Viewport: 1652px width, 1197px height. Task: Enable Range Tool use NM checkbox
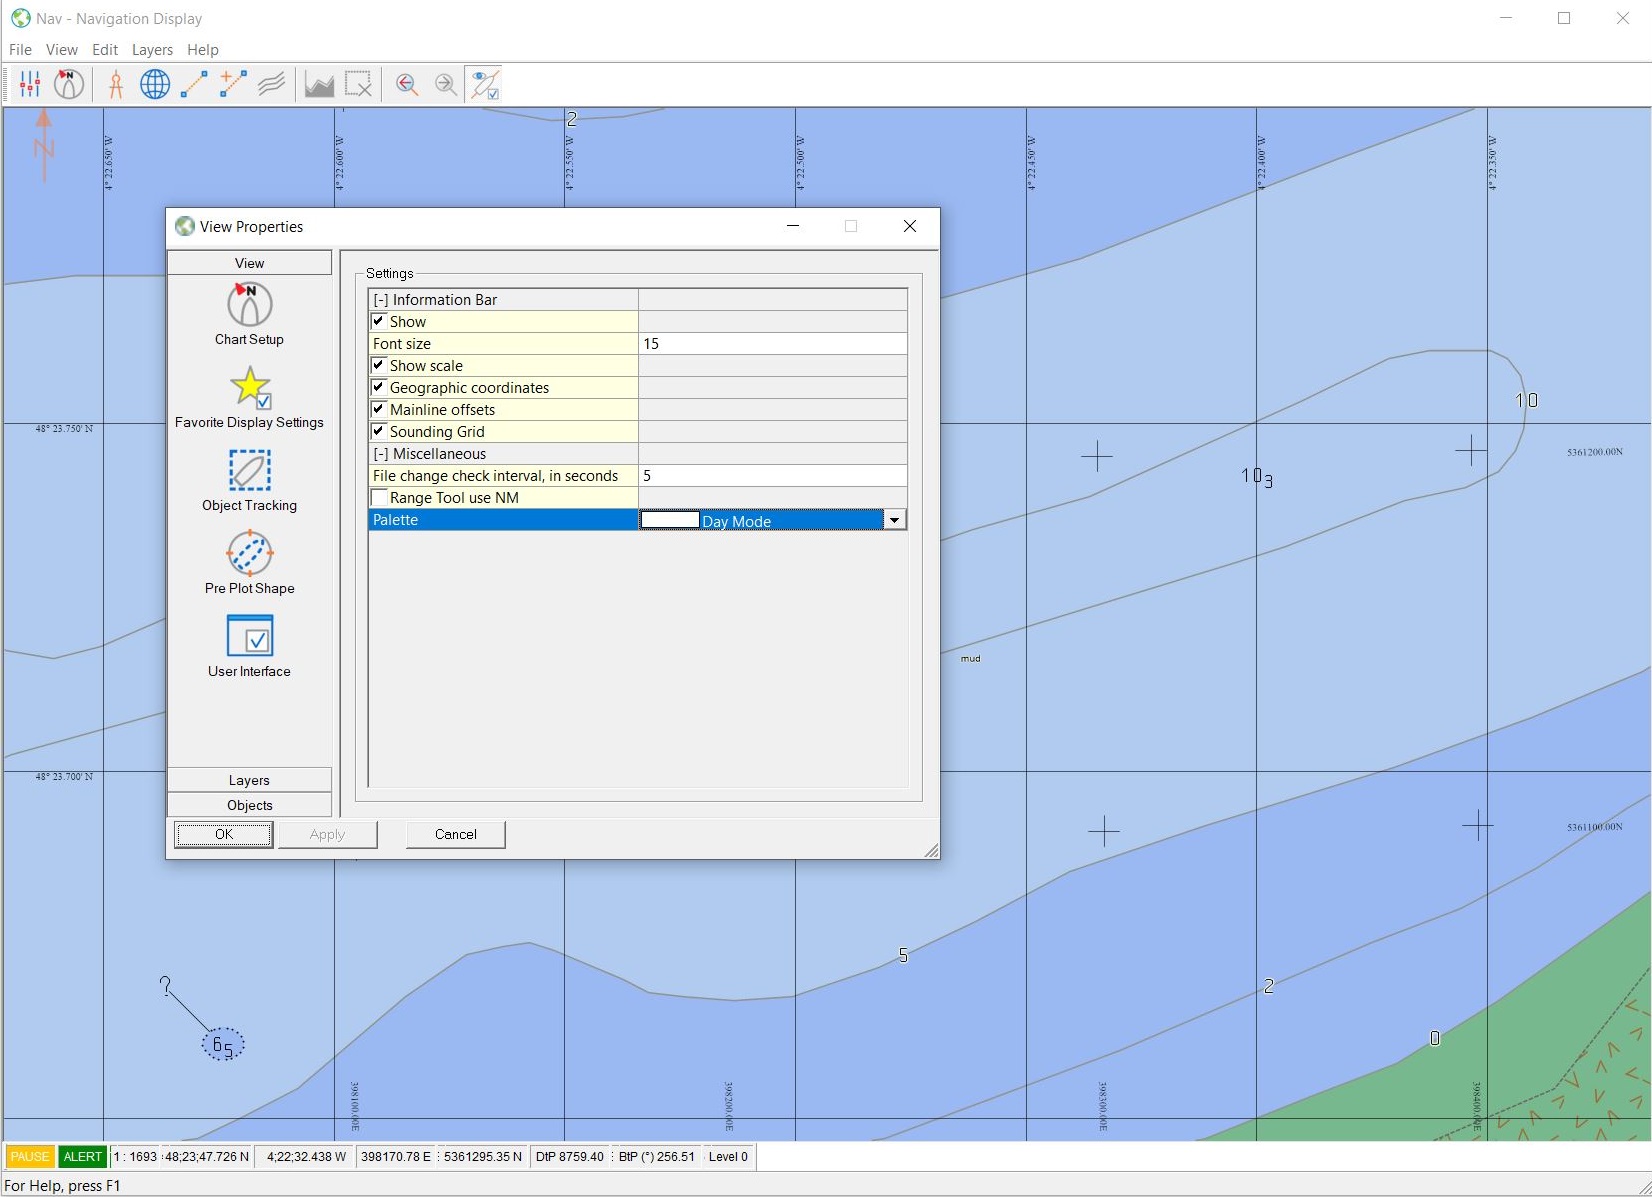[x=379, y=497]
